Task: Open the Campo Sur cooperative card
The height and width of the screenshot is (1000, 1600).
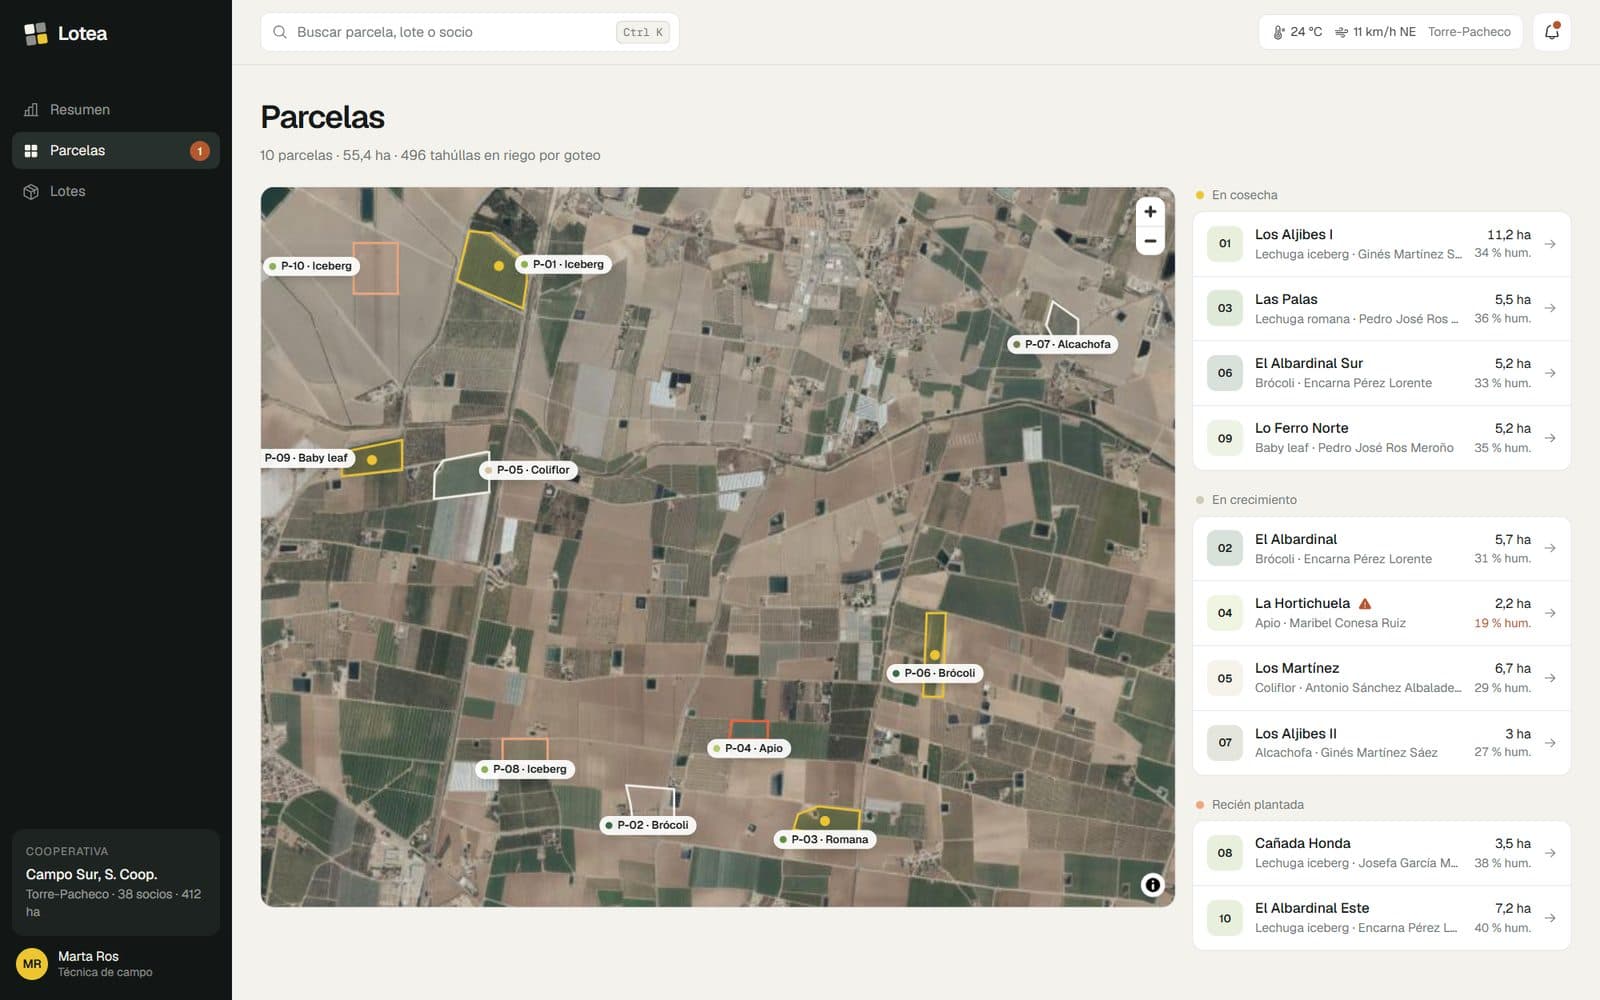Action: (116, 882)
